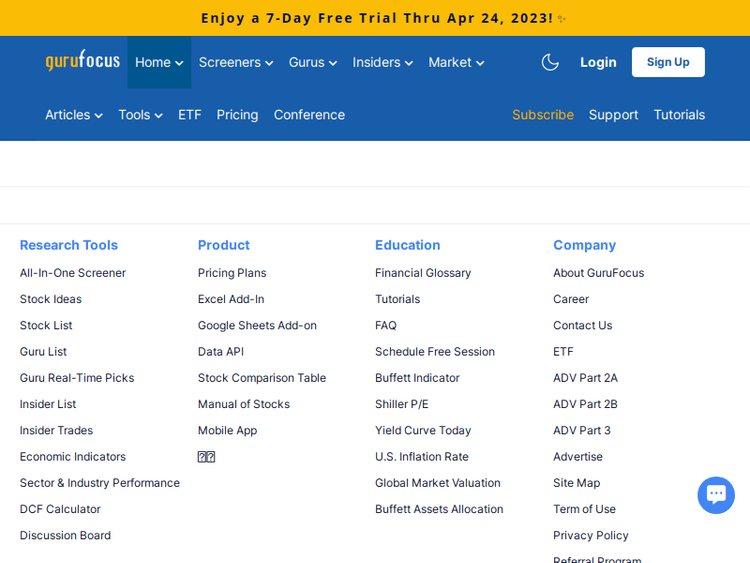This screenshot has height=563, width=750.
Task: Open the All-In-One Screener link
Action: coord(73,273)
